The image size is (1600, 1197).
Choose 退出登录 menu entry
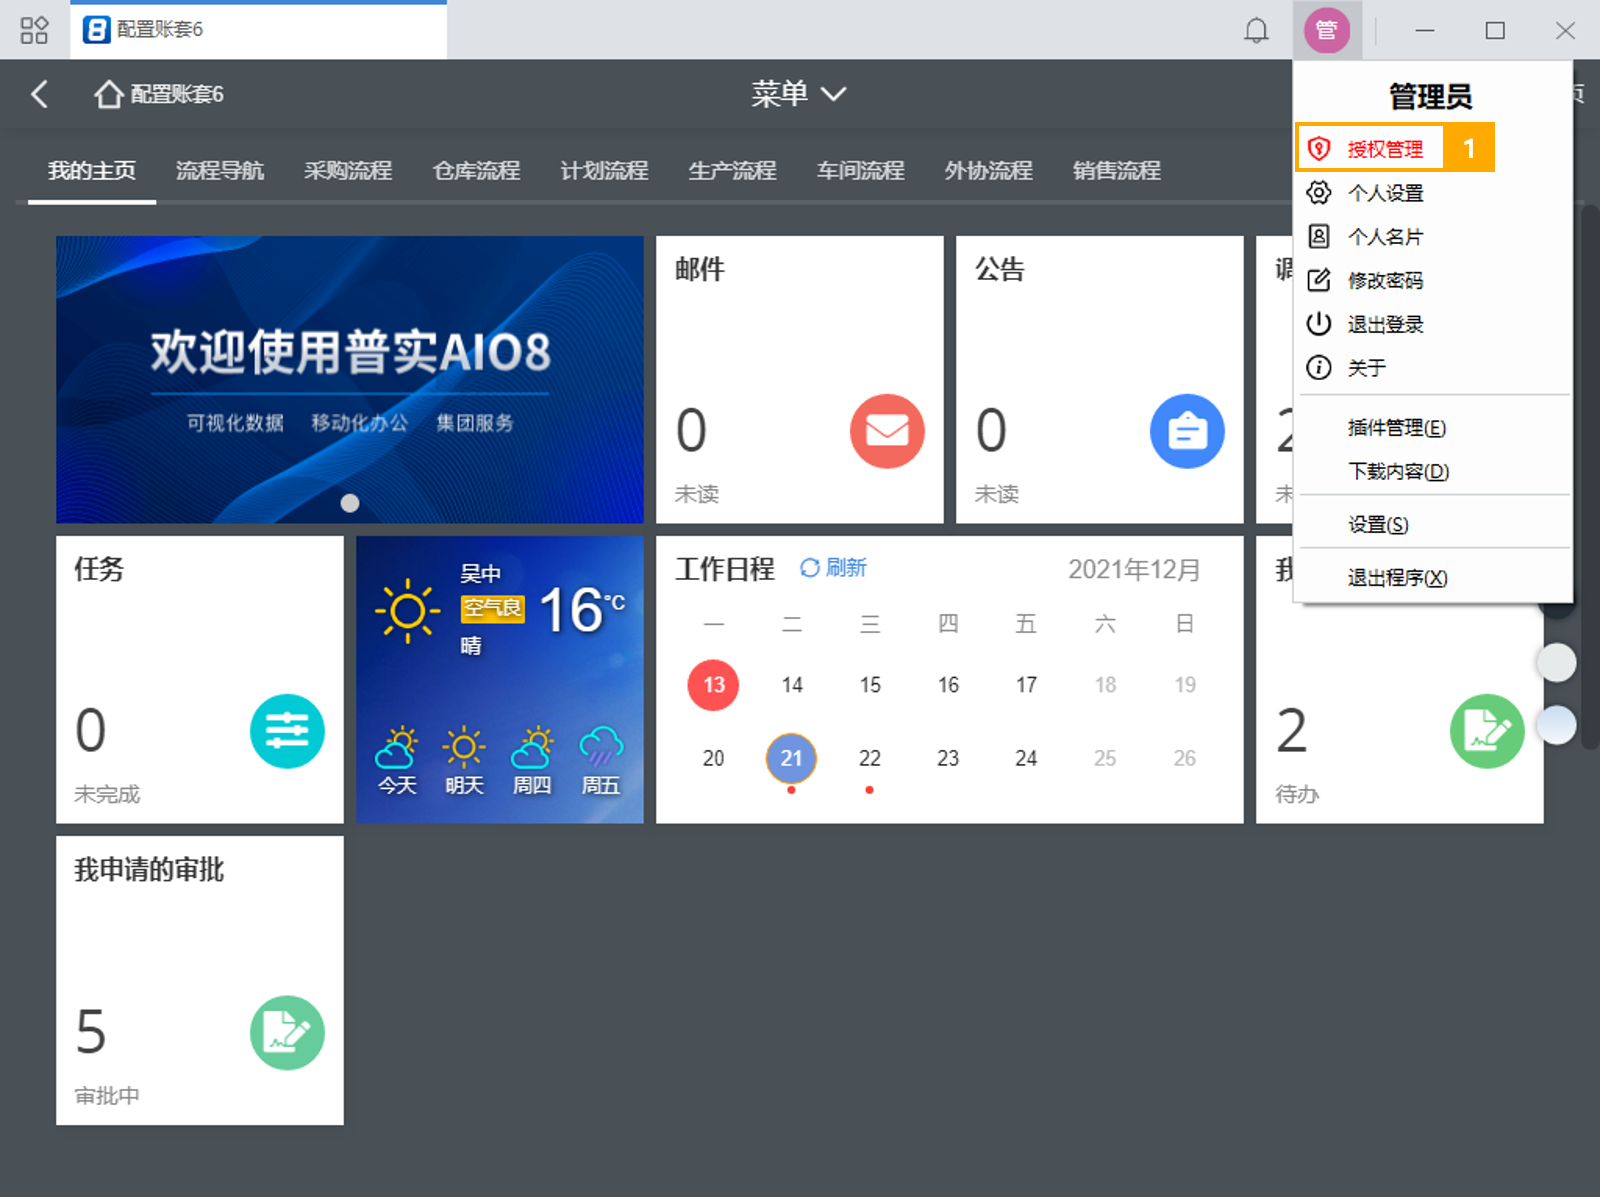click(1385, 324)
